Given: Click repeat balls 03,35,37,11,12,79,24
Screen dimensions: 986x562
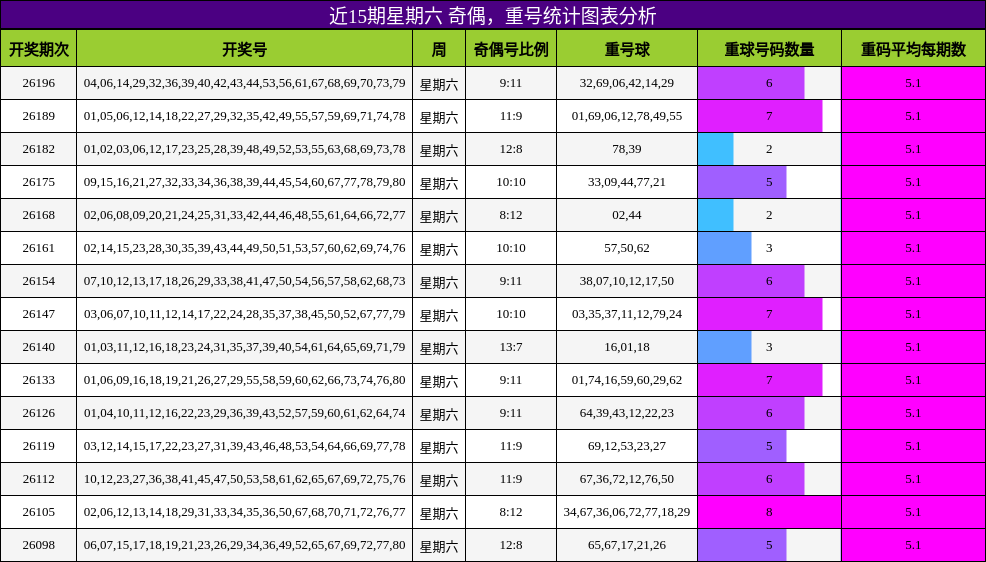Looking at the screenshot, I should [627, 314].
